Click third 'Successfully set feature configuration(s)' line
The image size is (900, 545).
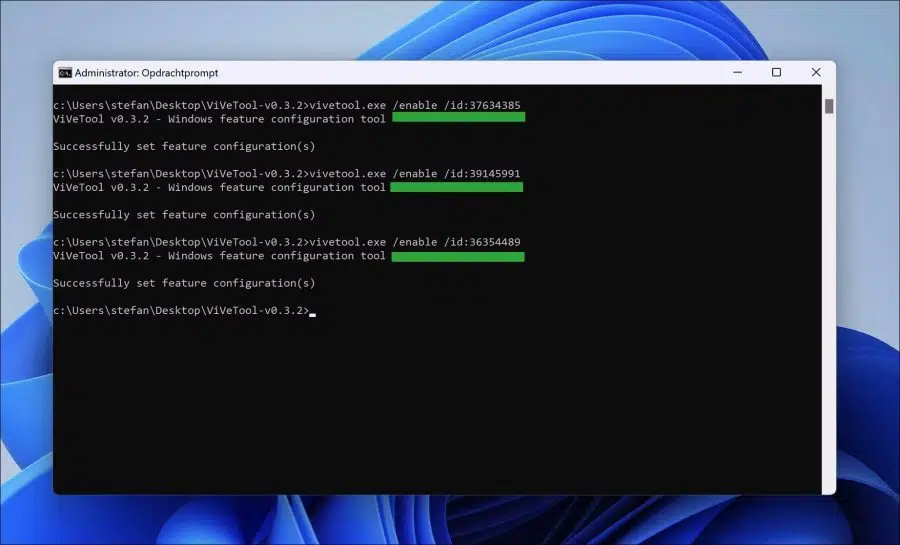point(184,283)
